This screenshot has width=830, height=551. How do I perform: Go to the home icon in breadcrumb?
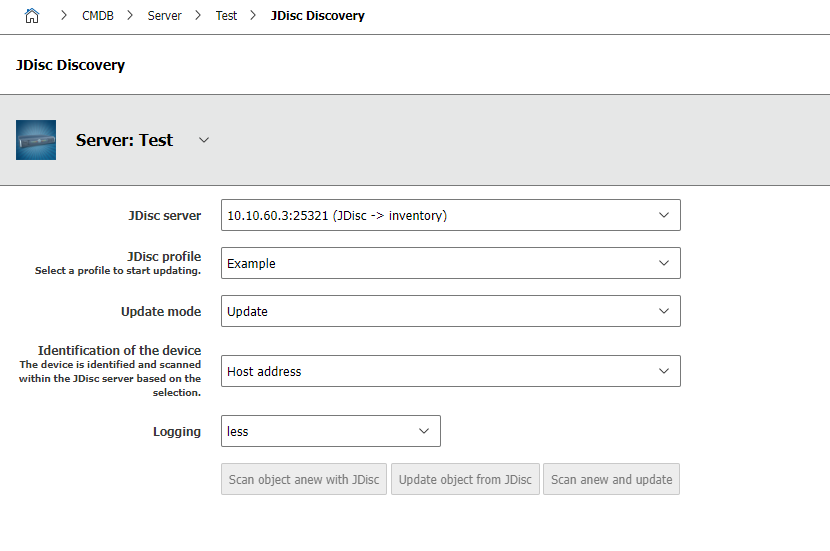(x=32, y=16)
